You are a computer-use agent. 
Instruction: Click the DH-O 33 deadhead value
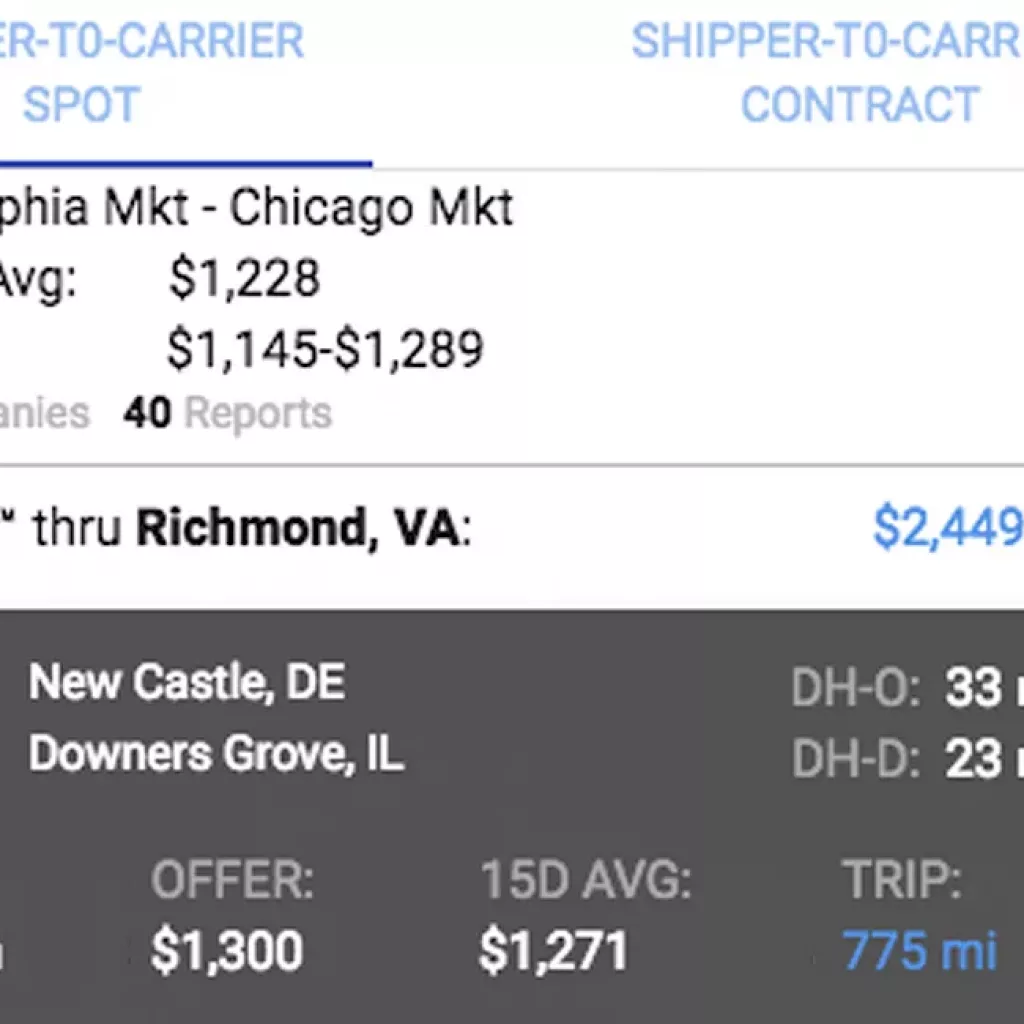click(x=984, y=688)
